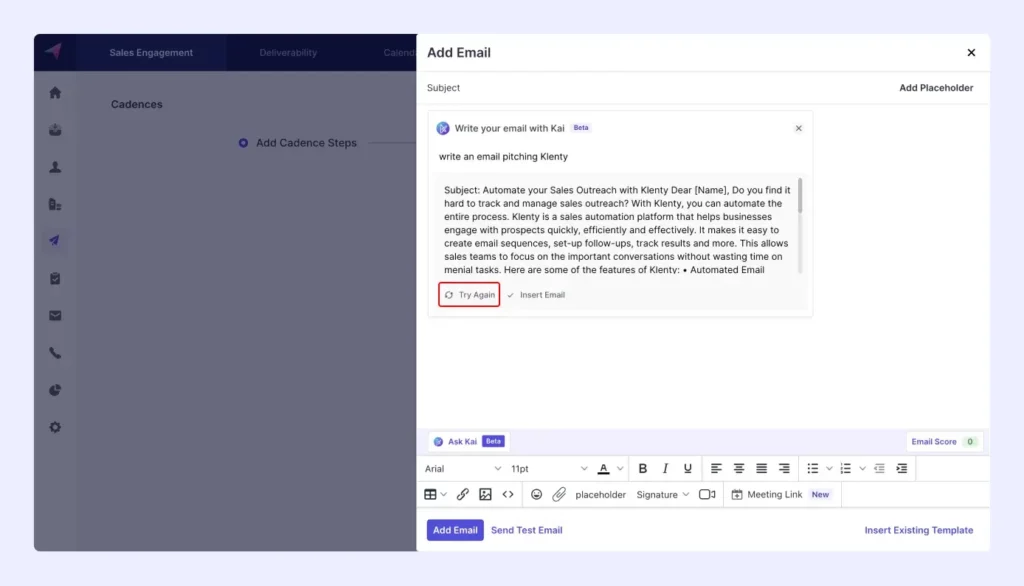Open the Arial font family dropdown
1024x586 pixels.
462,467
